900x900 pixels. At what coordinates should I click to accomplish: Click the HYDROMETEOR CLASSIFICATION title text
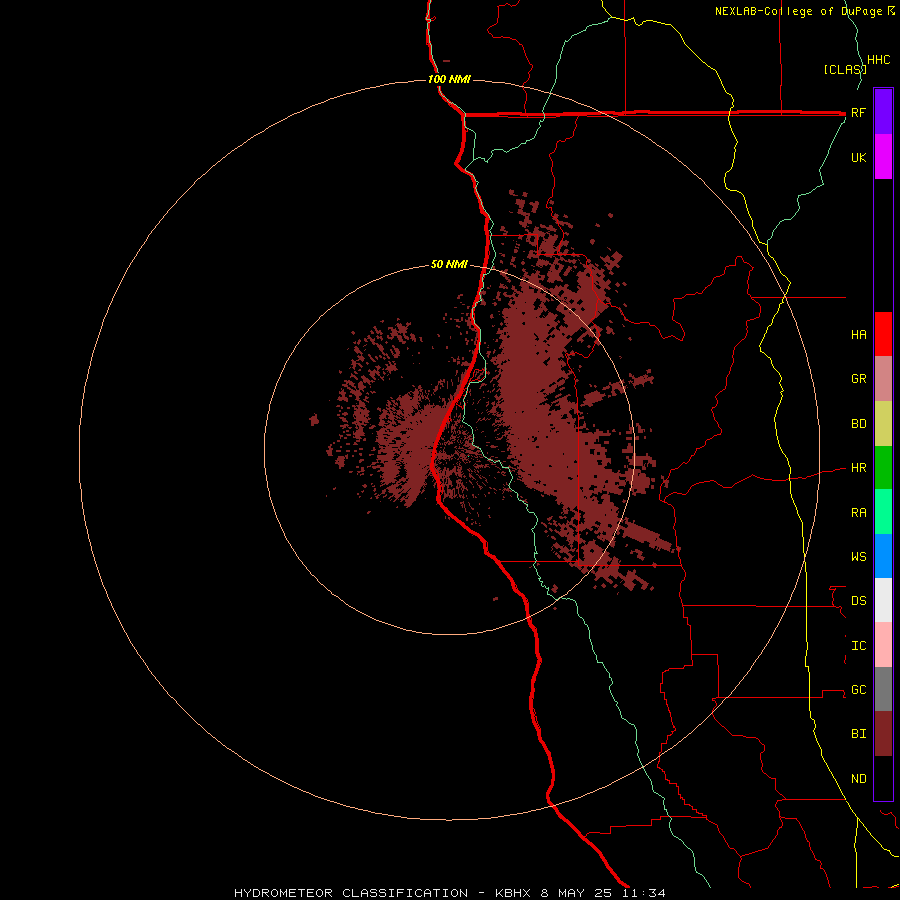click(x=351, y=893)
